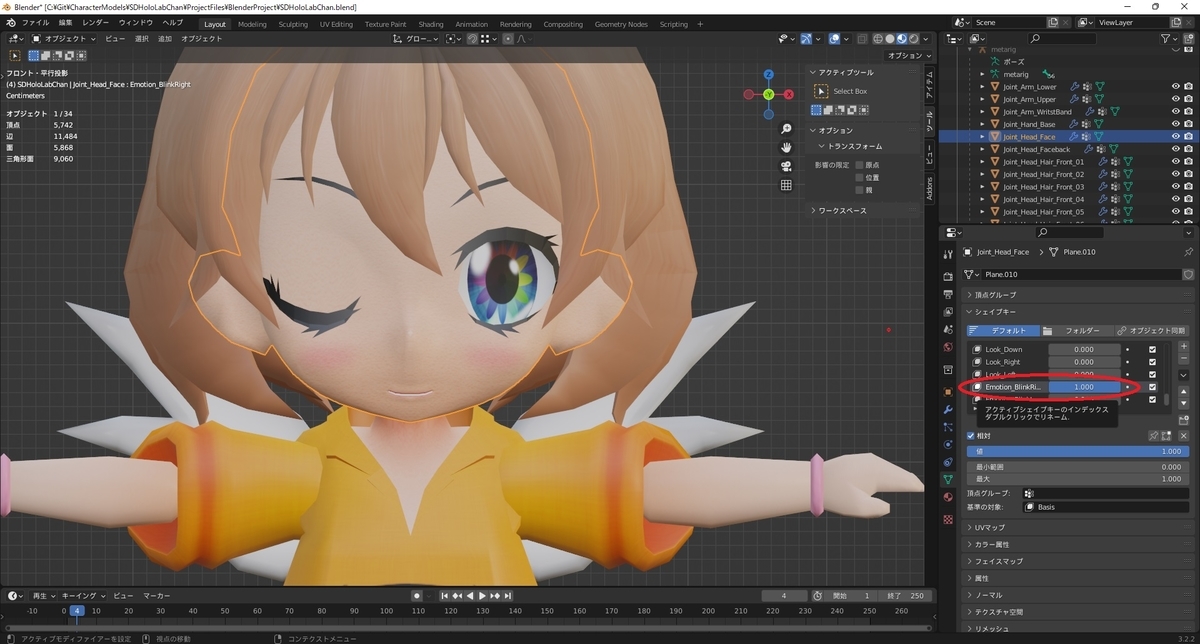
Task: Click the zoom magnifier icon in viewport
Action: tap(787, 129)
